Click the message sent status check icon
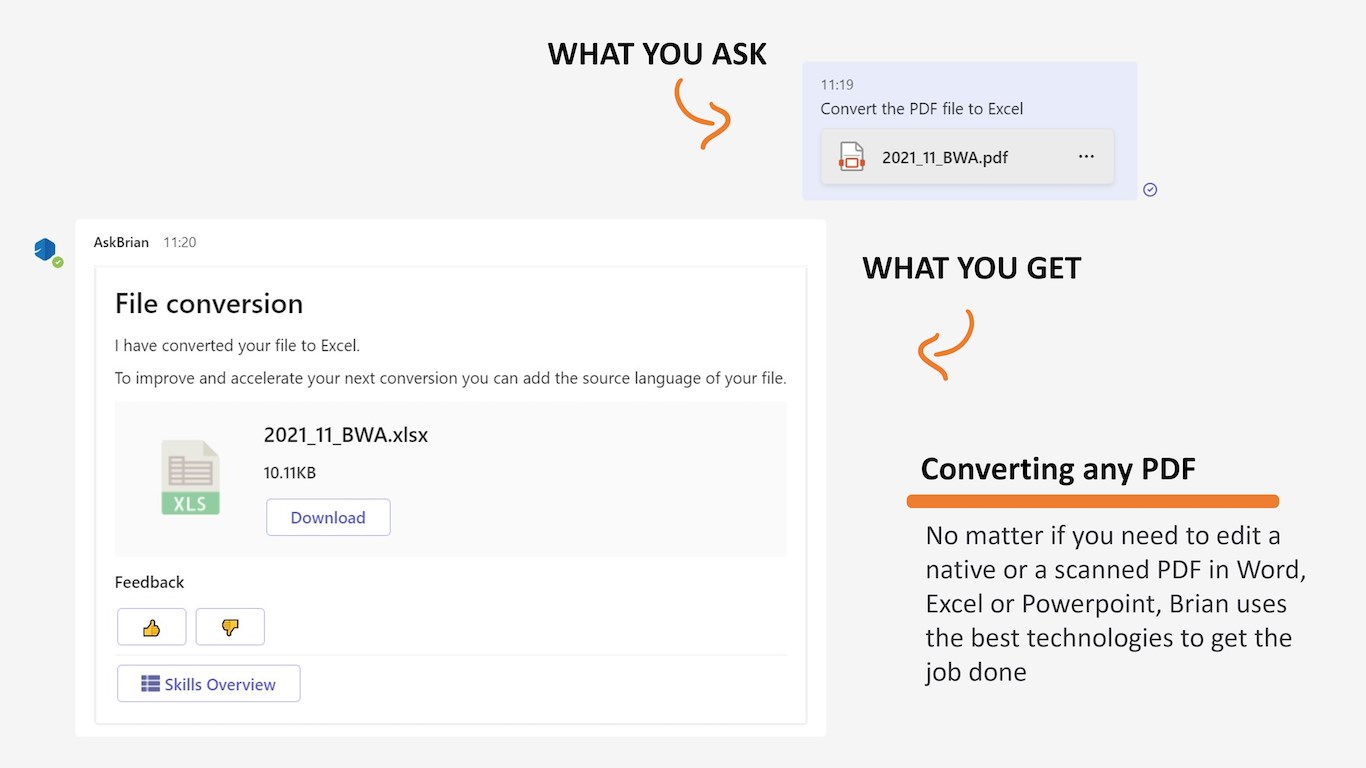1366x768 pixels. [x=1150, y=190]
